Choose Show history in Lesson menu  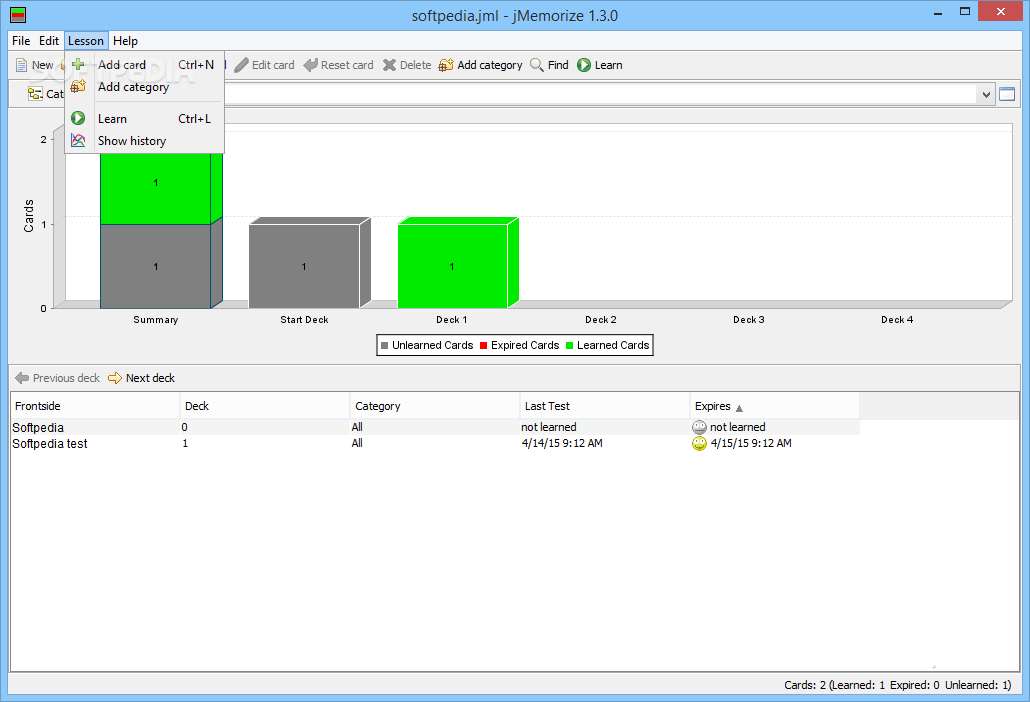[x=145, y=141]
